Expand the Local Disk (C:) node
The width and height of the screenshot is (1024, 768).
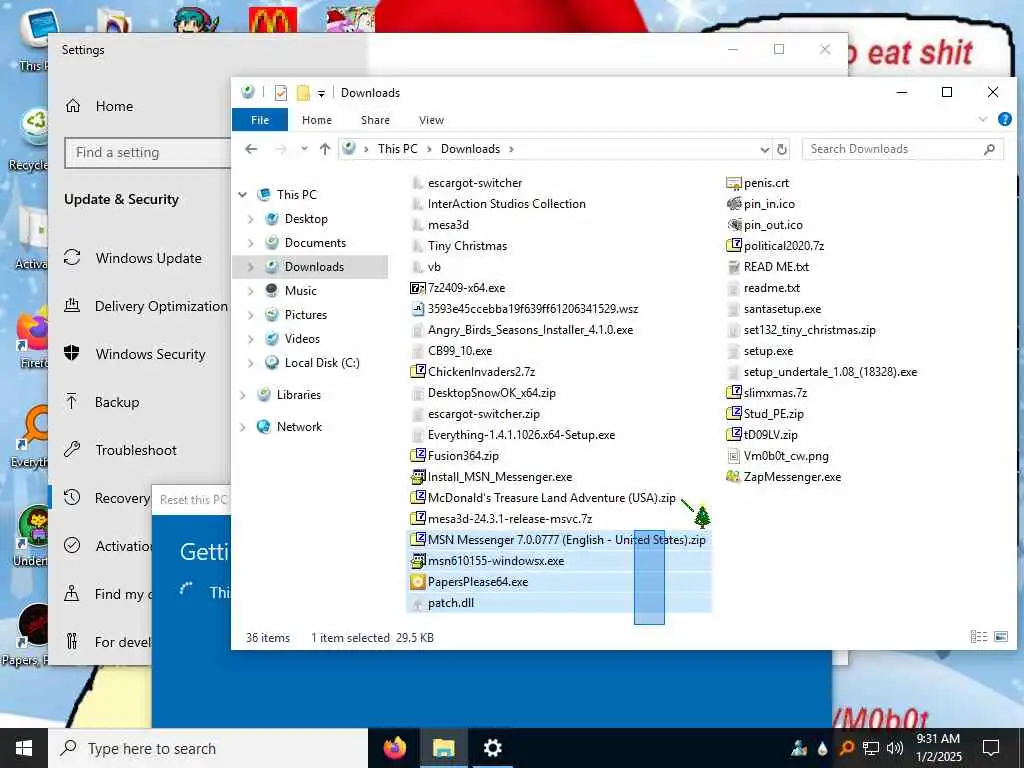click(251, 363)
